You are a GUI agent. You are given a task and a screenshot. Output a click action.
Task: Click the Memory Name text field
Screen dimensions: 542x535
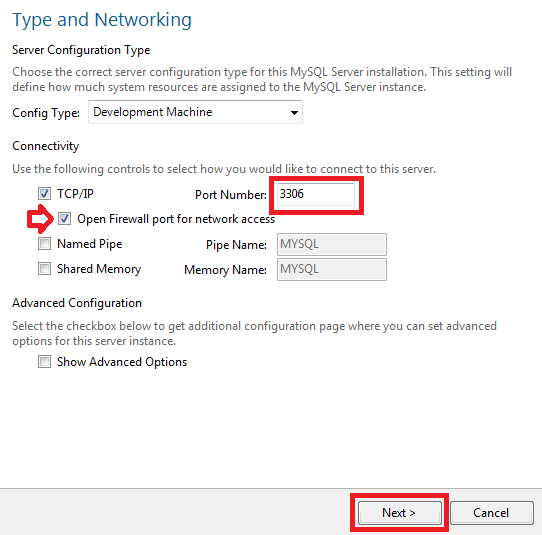tap(331, 269)
